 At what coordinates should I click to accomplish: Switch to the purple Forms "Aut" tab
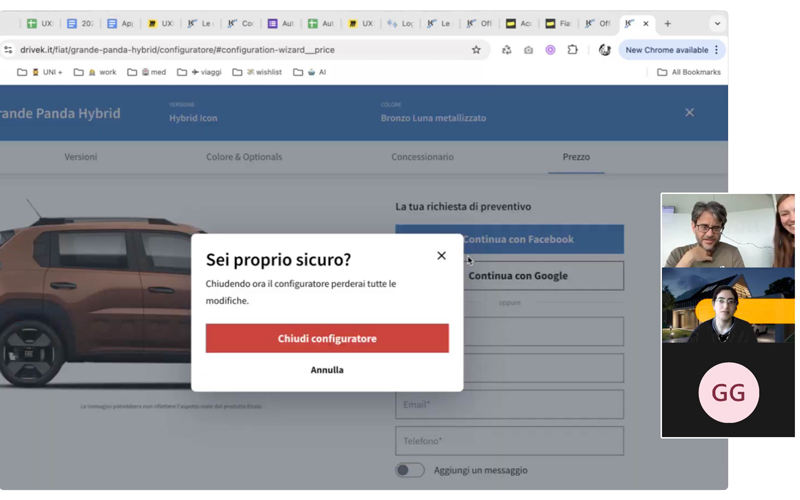280,23
